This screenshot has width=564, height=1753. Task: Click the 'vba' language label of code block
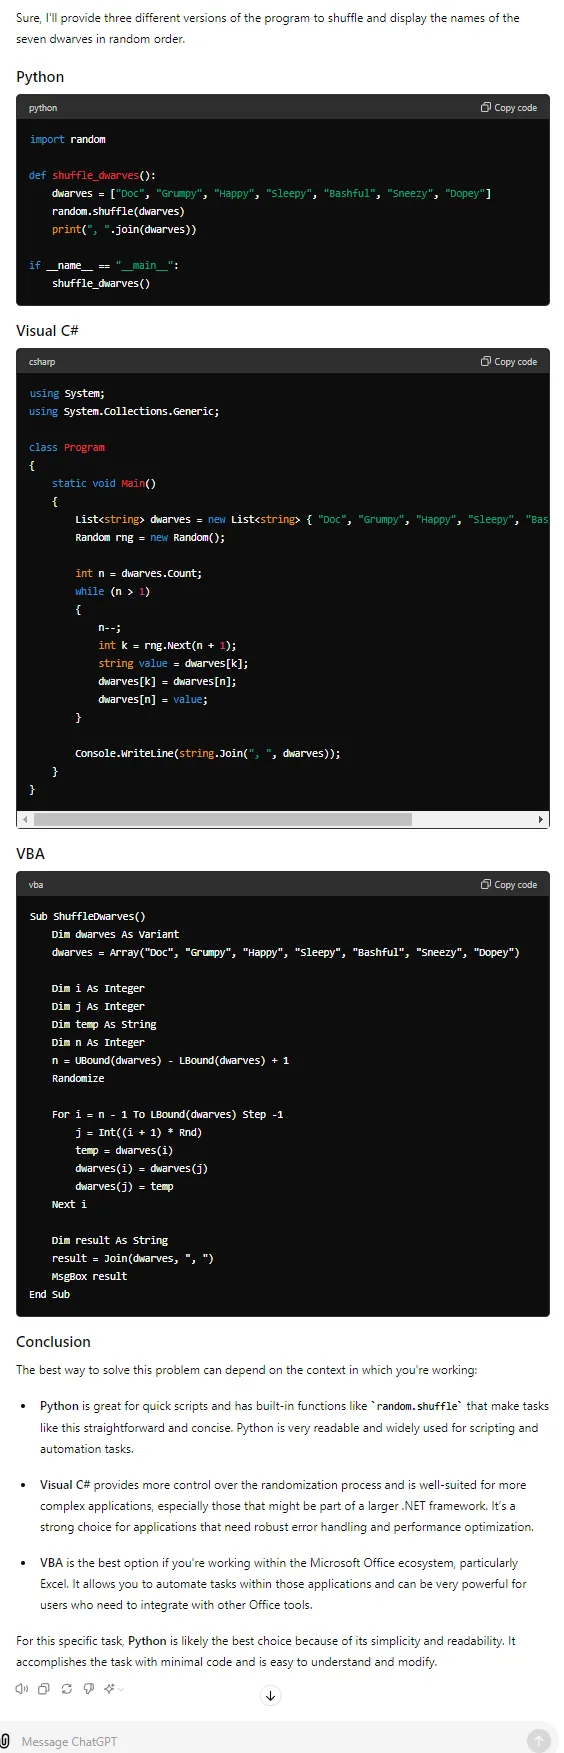(x=36, y=885)
